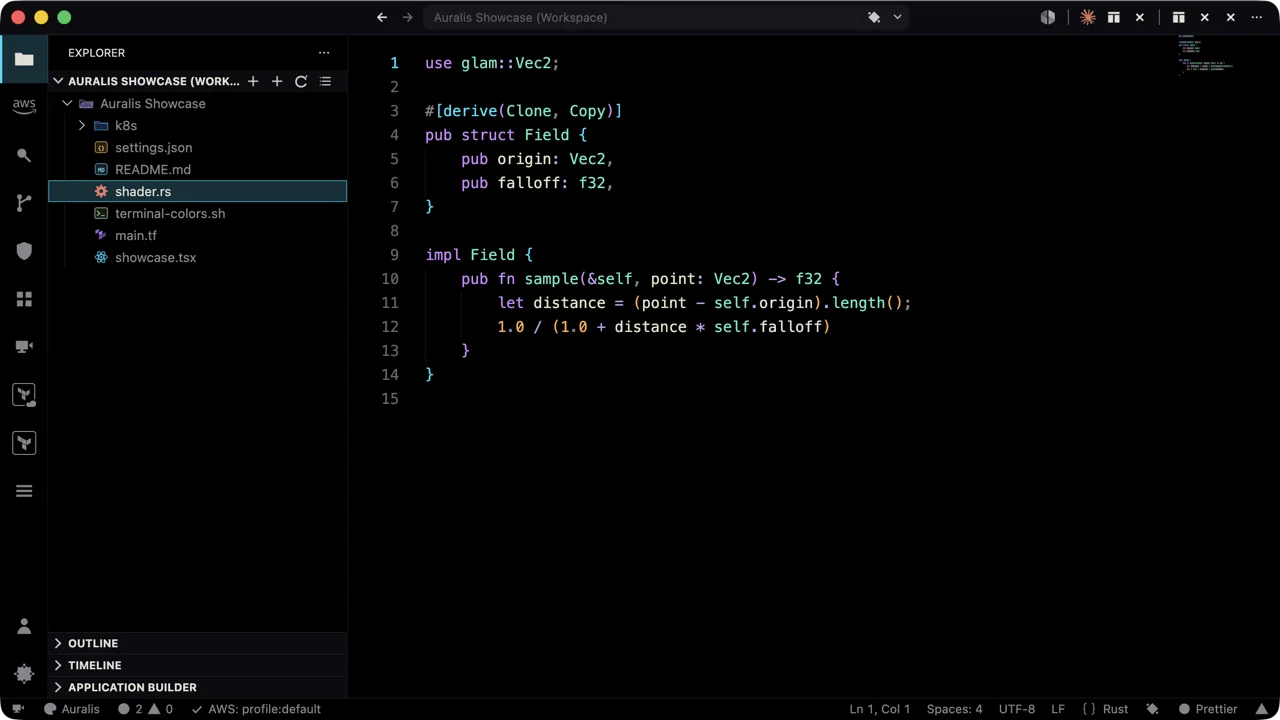Viewport: 1280px width, 720px height.
Task: Go back using the title bar arrow
Action: (382, 17)
